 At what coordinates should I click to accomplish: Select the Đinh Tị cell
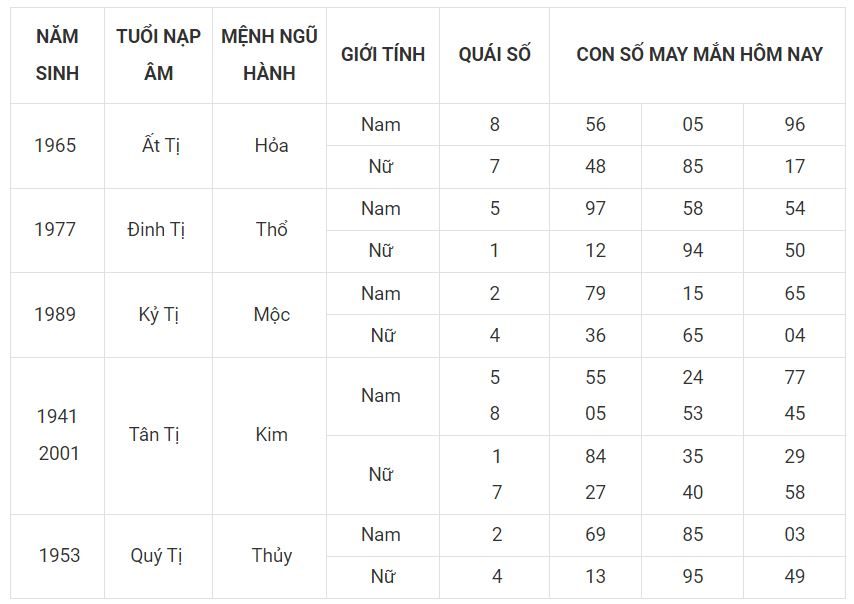coord(158,230)
